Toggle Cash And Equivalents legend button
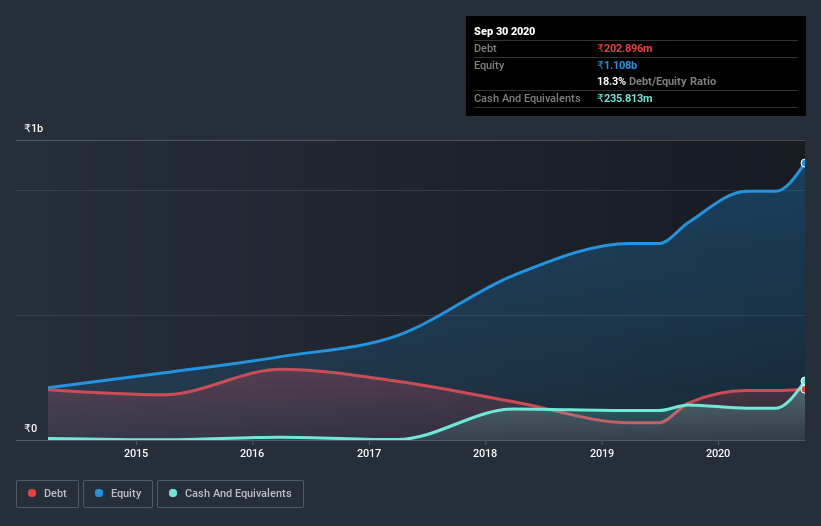 (230, 494)
